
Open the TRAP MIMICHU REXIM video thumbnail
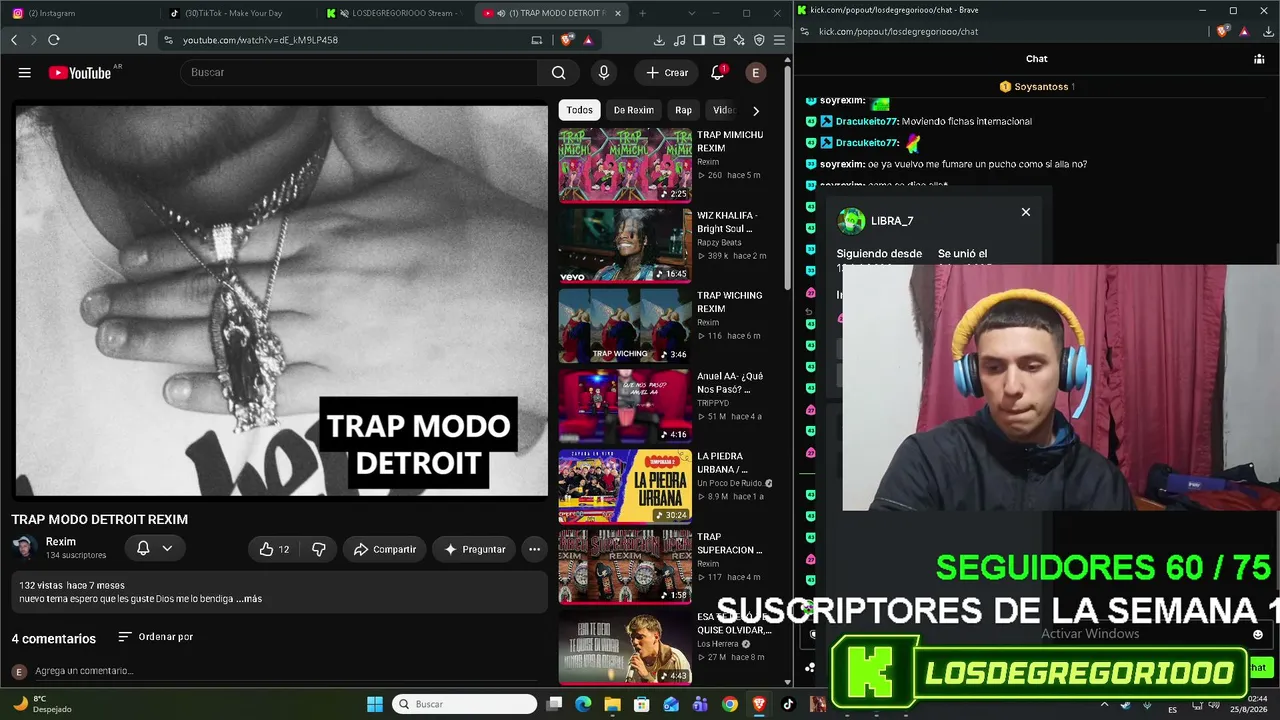(x=625, y=165)
